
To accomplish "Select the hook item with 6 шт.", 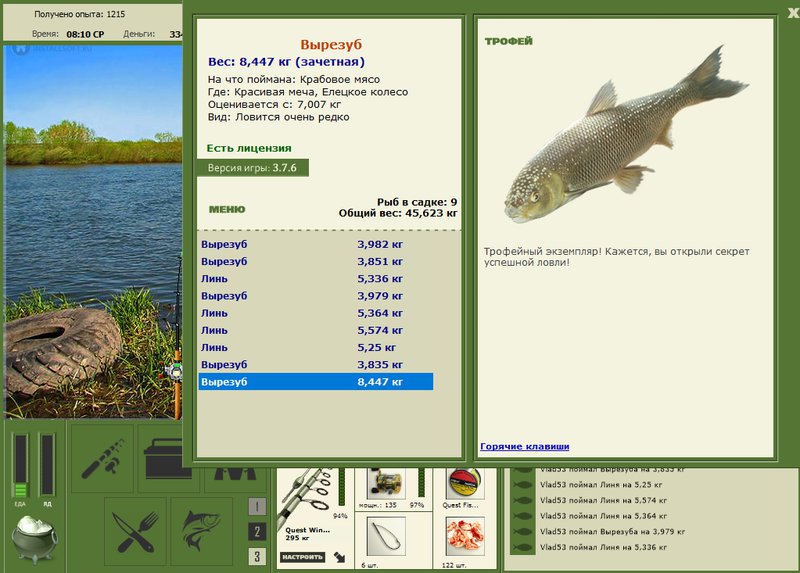I will point(386,536).
